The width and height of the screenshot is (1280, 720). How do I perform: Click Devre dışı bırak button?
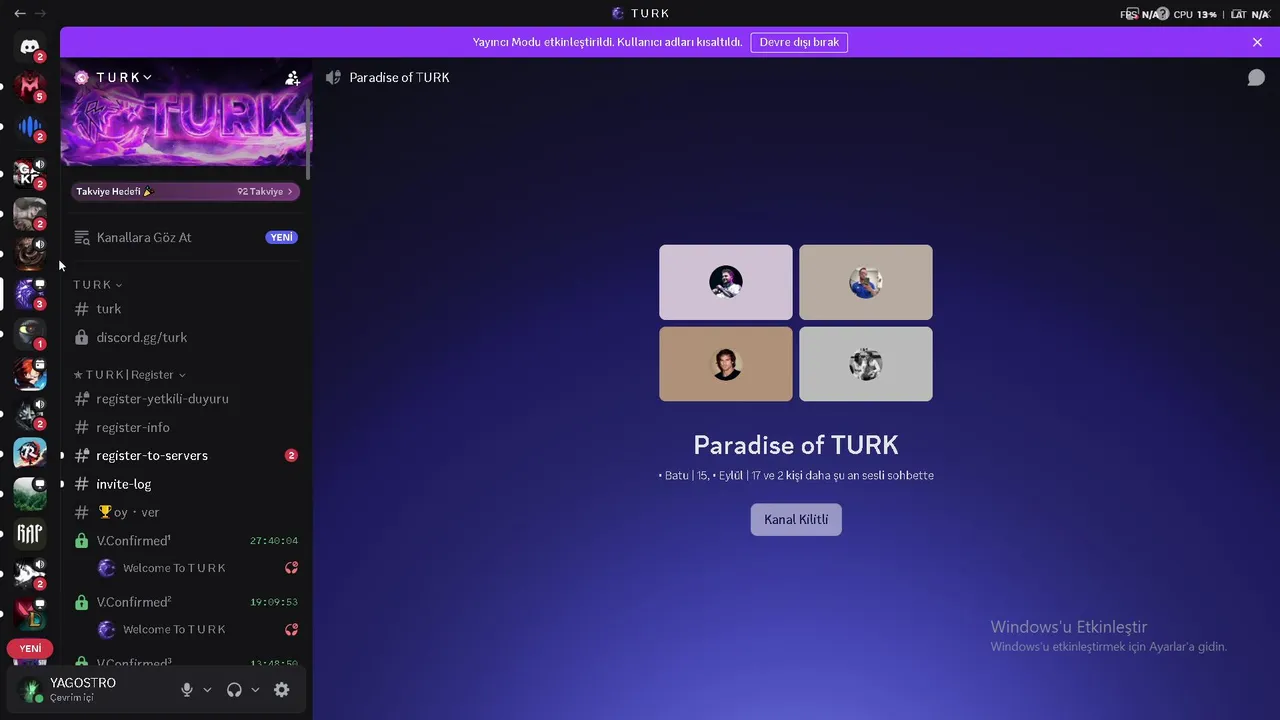(x=799, y=42)
